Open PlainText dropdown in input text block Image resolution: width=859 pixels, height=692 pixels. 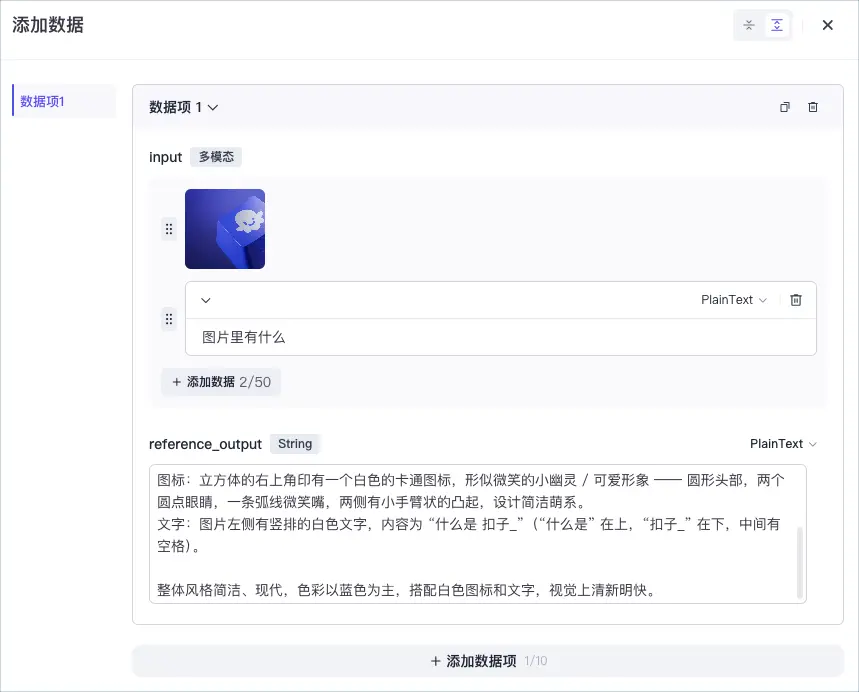tap(734, 300)
